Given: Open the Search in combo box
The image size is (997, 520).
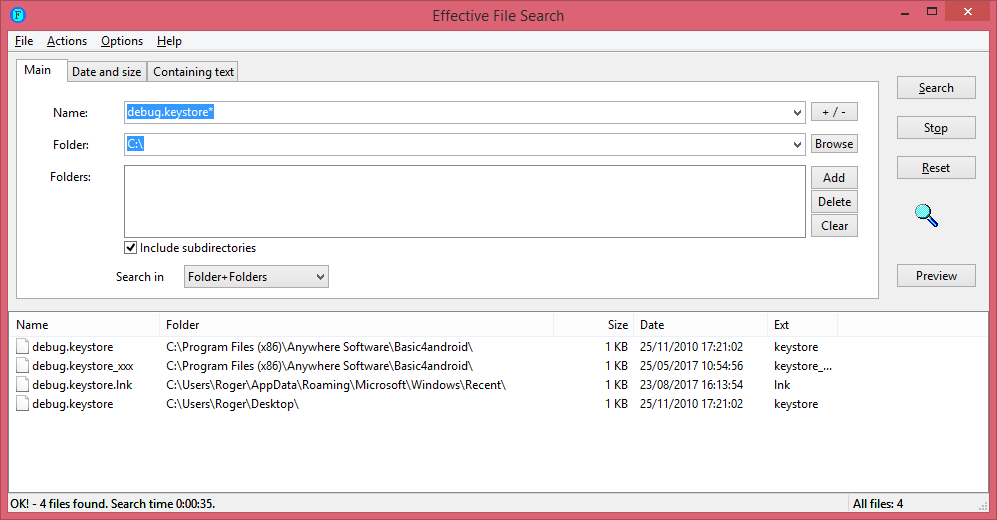Looking at the screenshot, I should click(x=256, y=277).
